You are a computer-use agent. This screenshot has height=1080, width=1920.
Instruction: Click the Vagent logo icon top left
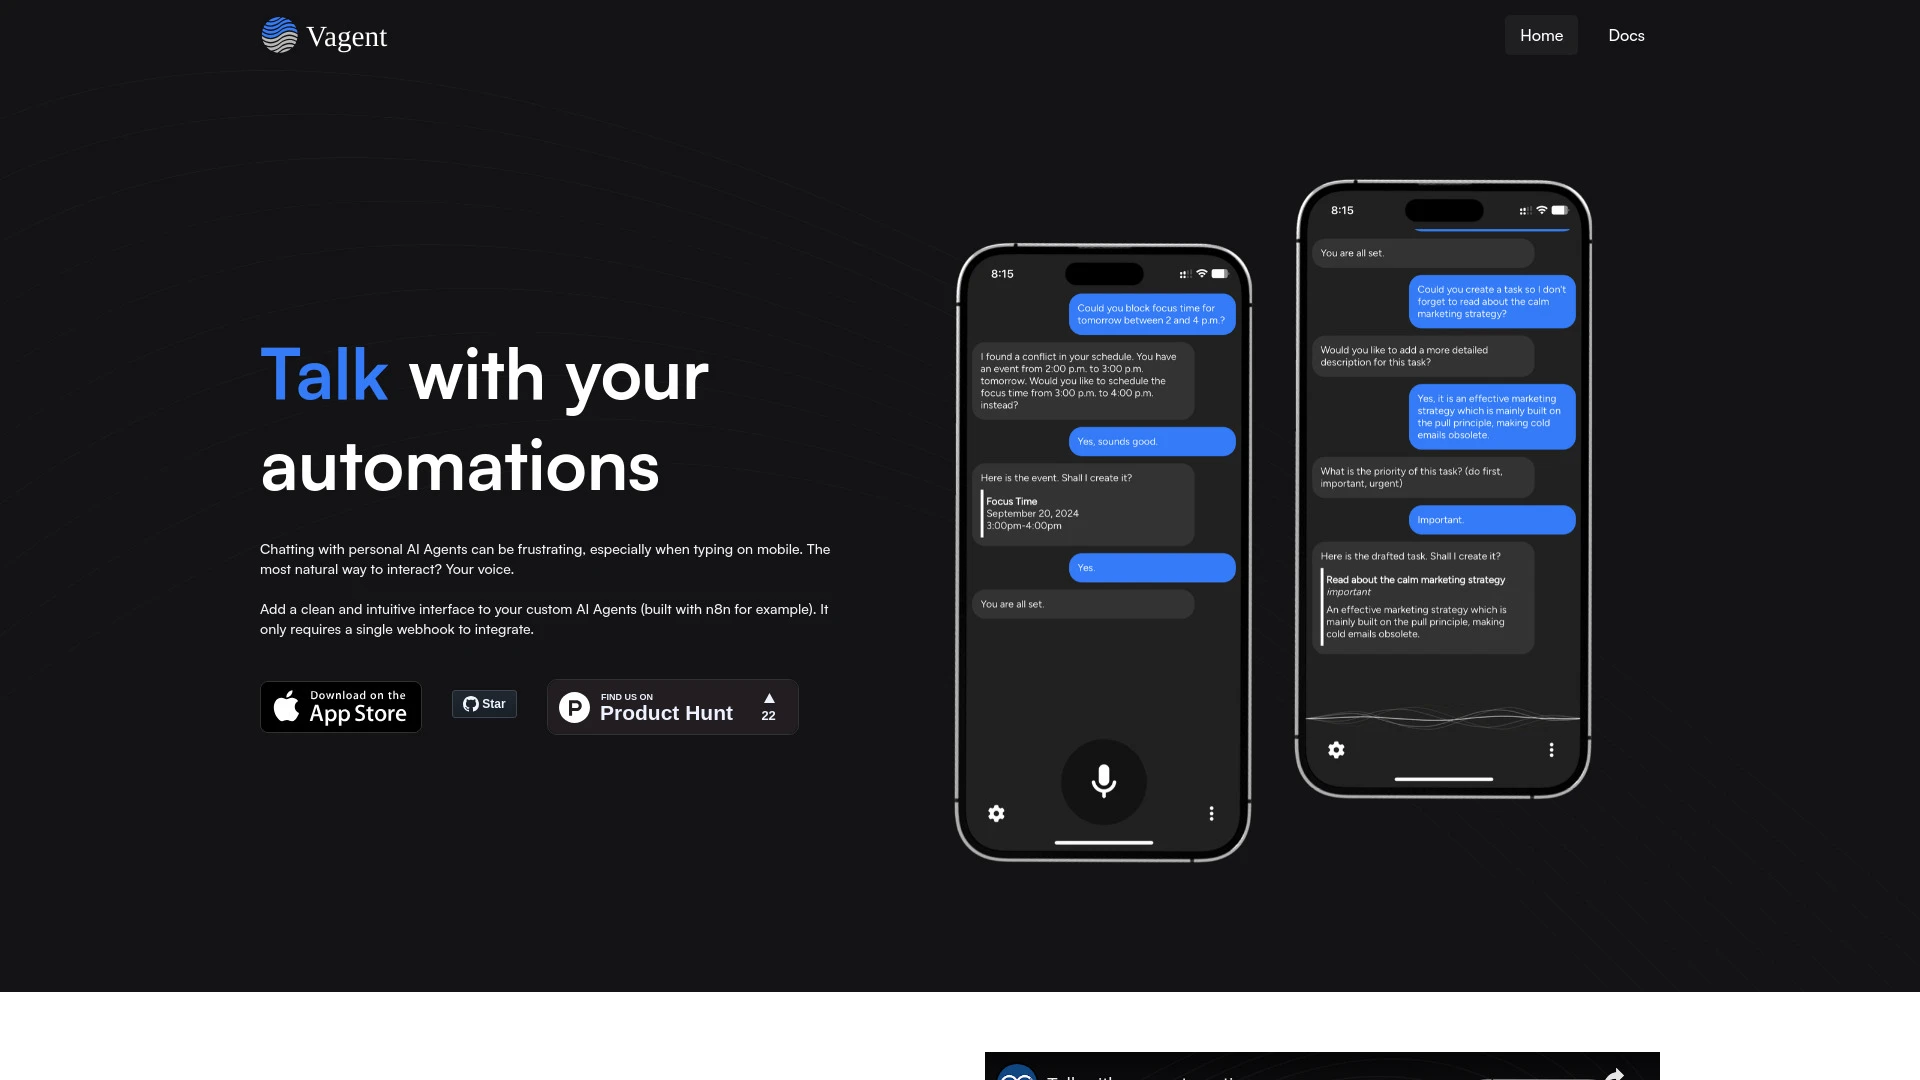tap(277, 36)
